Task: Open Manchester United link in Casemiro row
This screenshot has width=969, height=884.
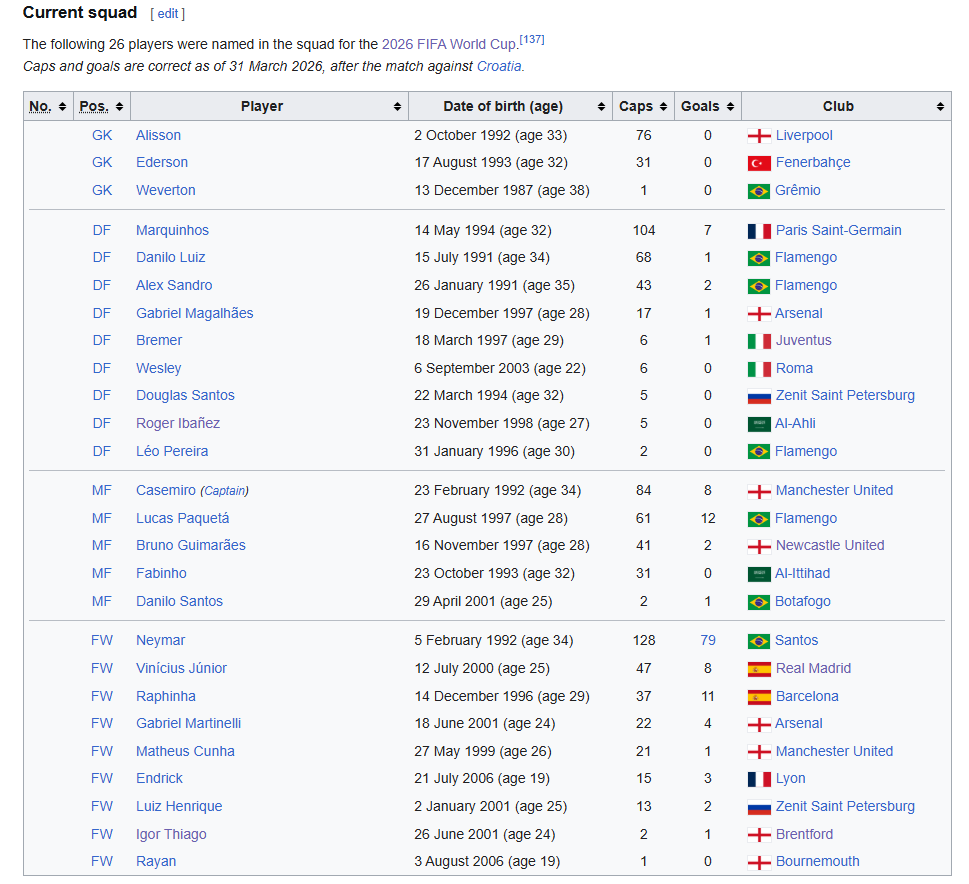Action: (x=834, y=491)
